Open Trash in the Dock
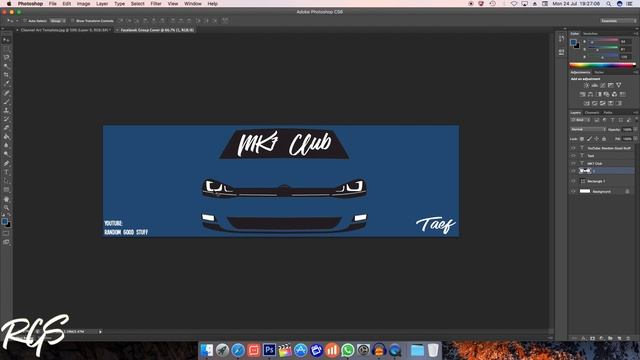 tap(433, 350)
